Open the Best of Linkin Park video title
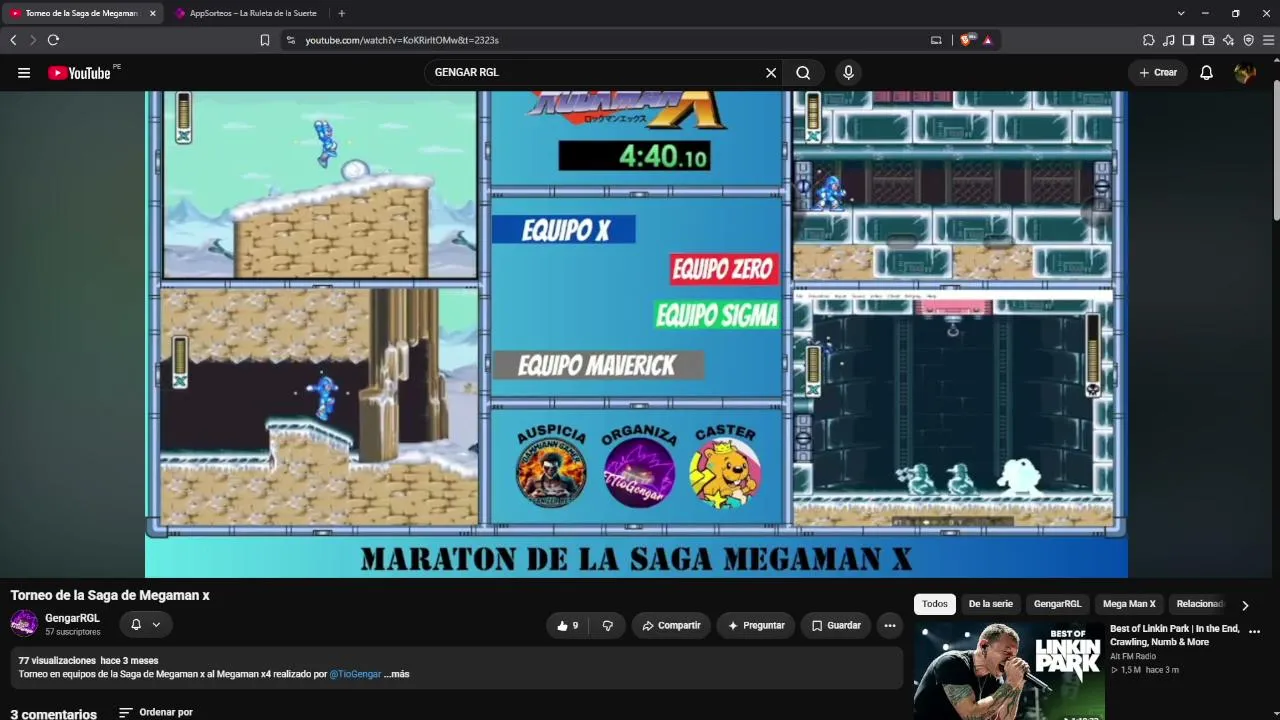 pyautogui.click(x=1175, y=635)
